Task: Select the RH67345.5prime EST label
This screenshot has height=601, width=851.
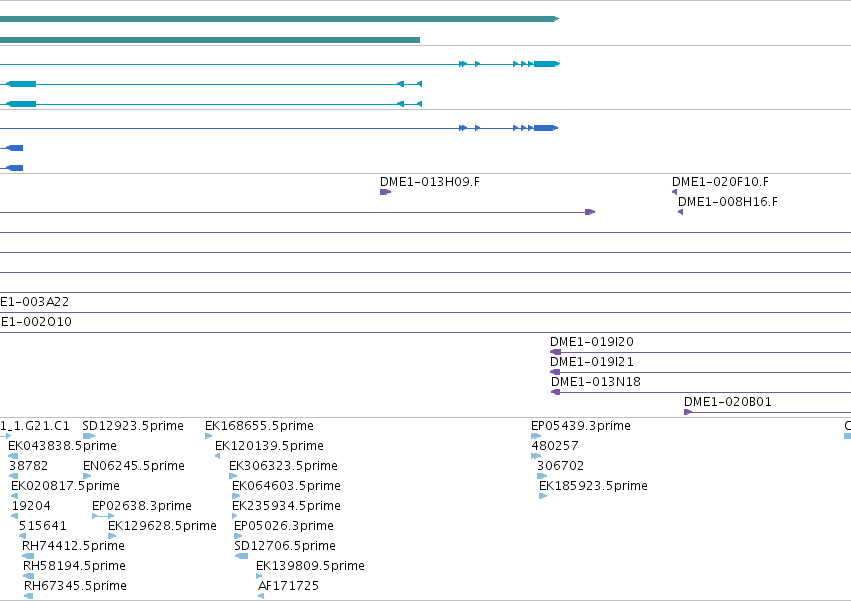Action: [x=75, y=586]
